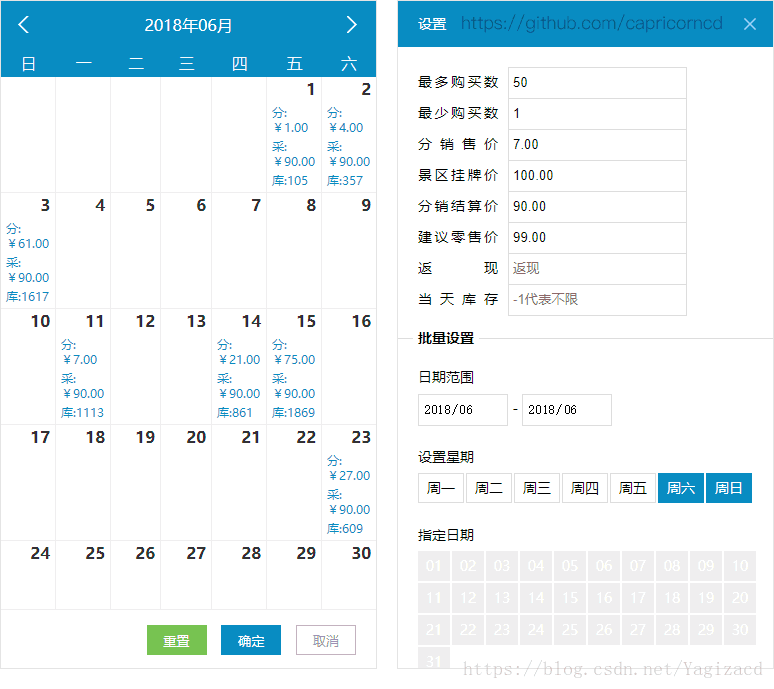Pick specified date 01
The height and width of the screenshot is (689, 774).
pyautogui.click(x=434, y=566)
